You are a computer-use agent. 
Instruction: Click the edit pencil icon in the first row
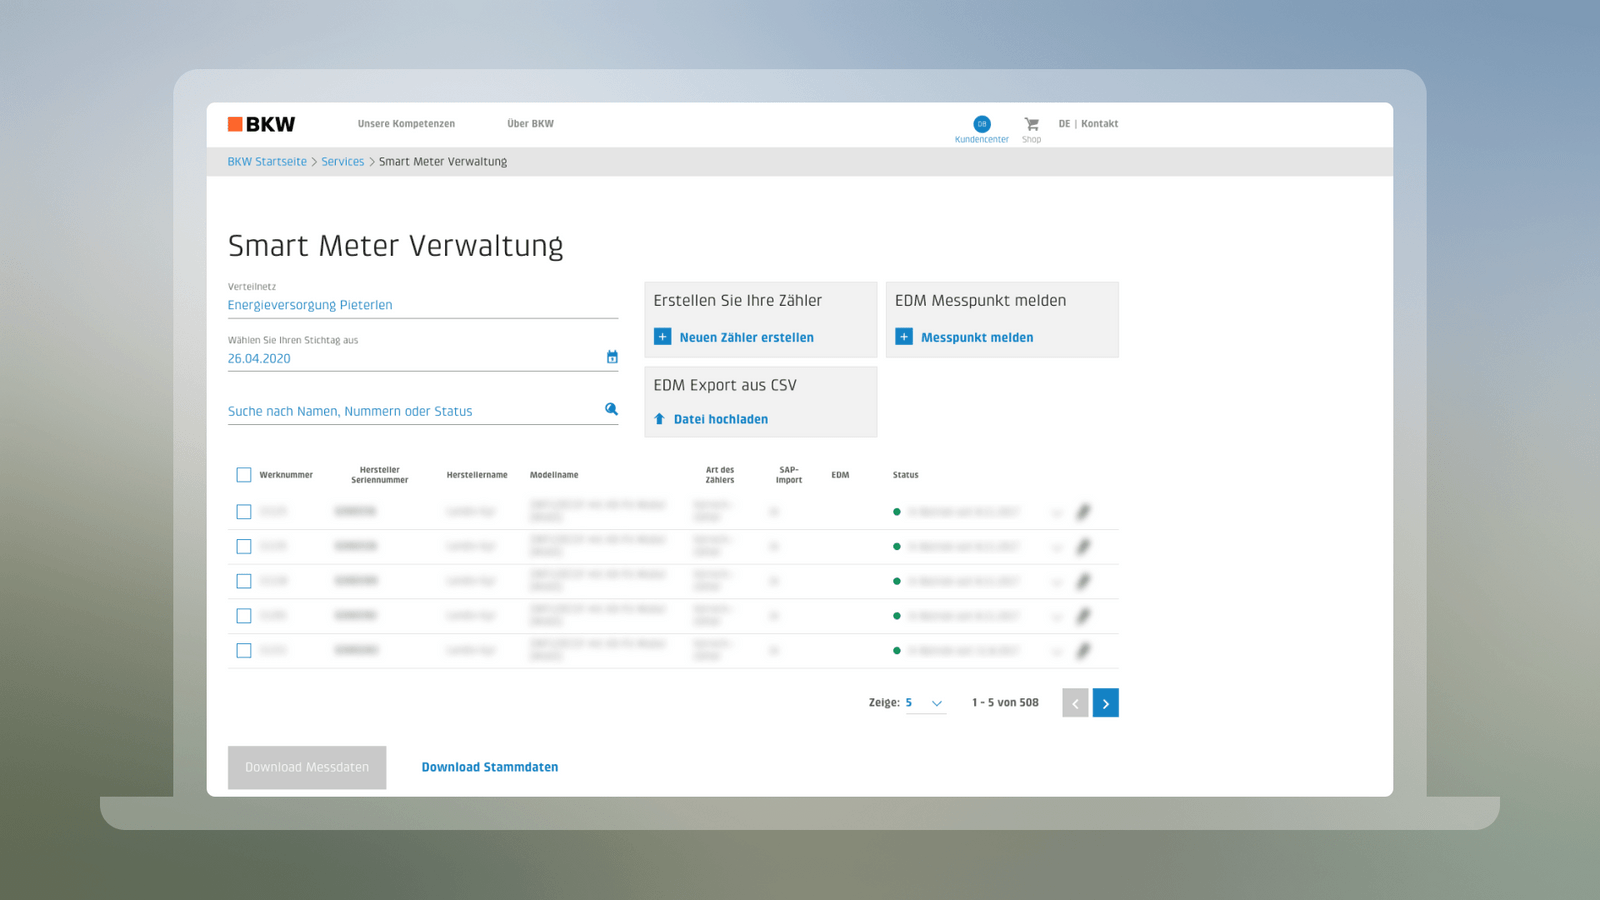[x=1084, y=512]
